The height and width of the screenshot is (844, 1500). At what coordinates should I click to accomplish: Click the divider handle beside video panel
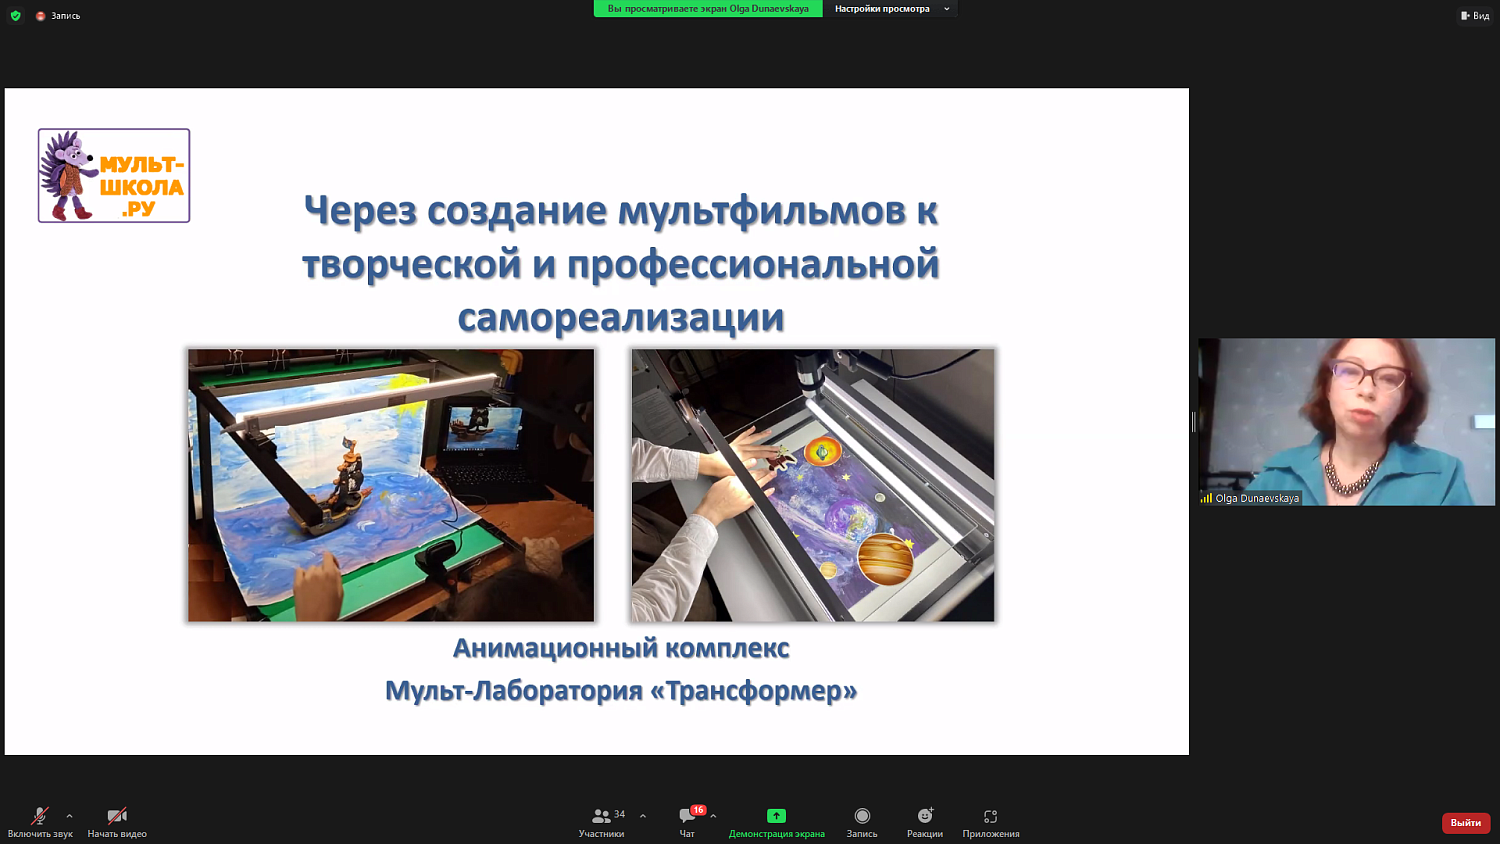(x=1193, y=422)
